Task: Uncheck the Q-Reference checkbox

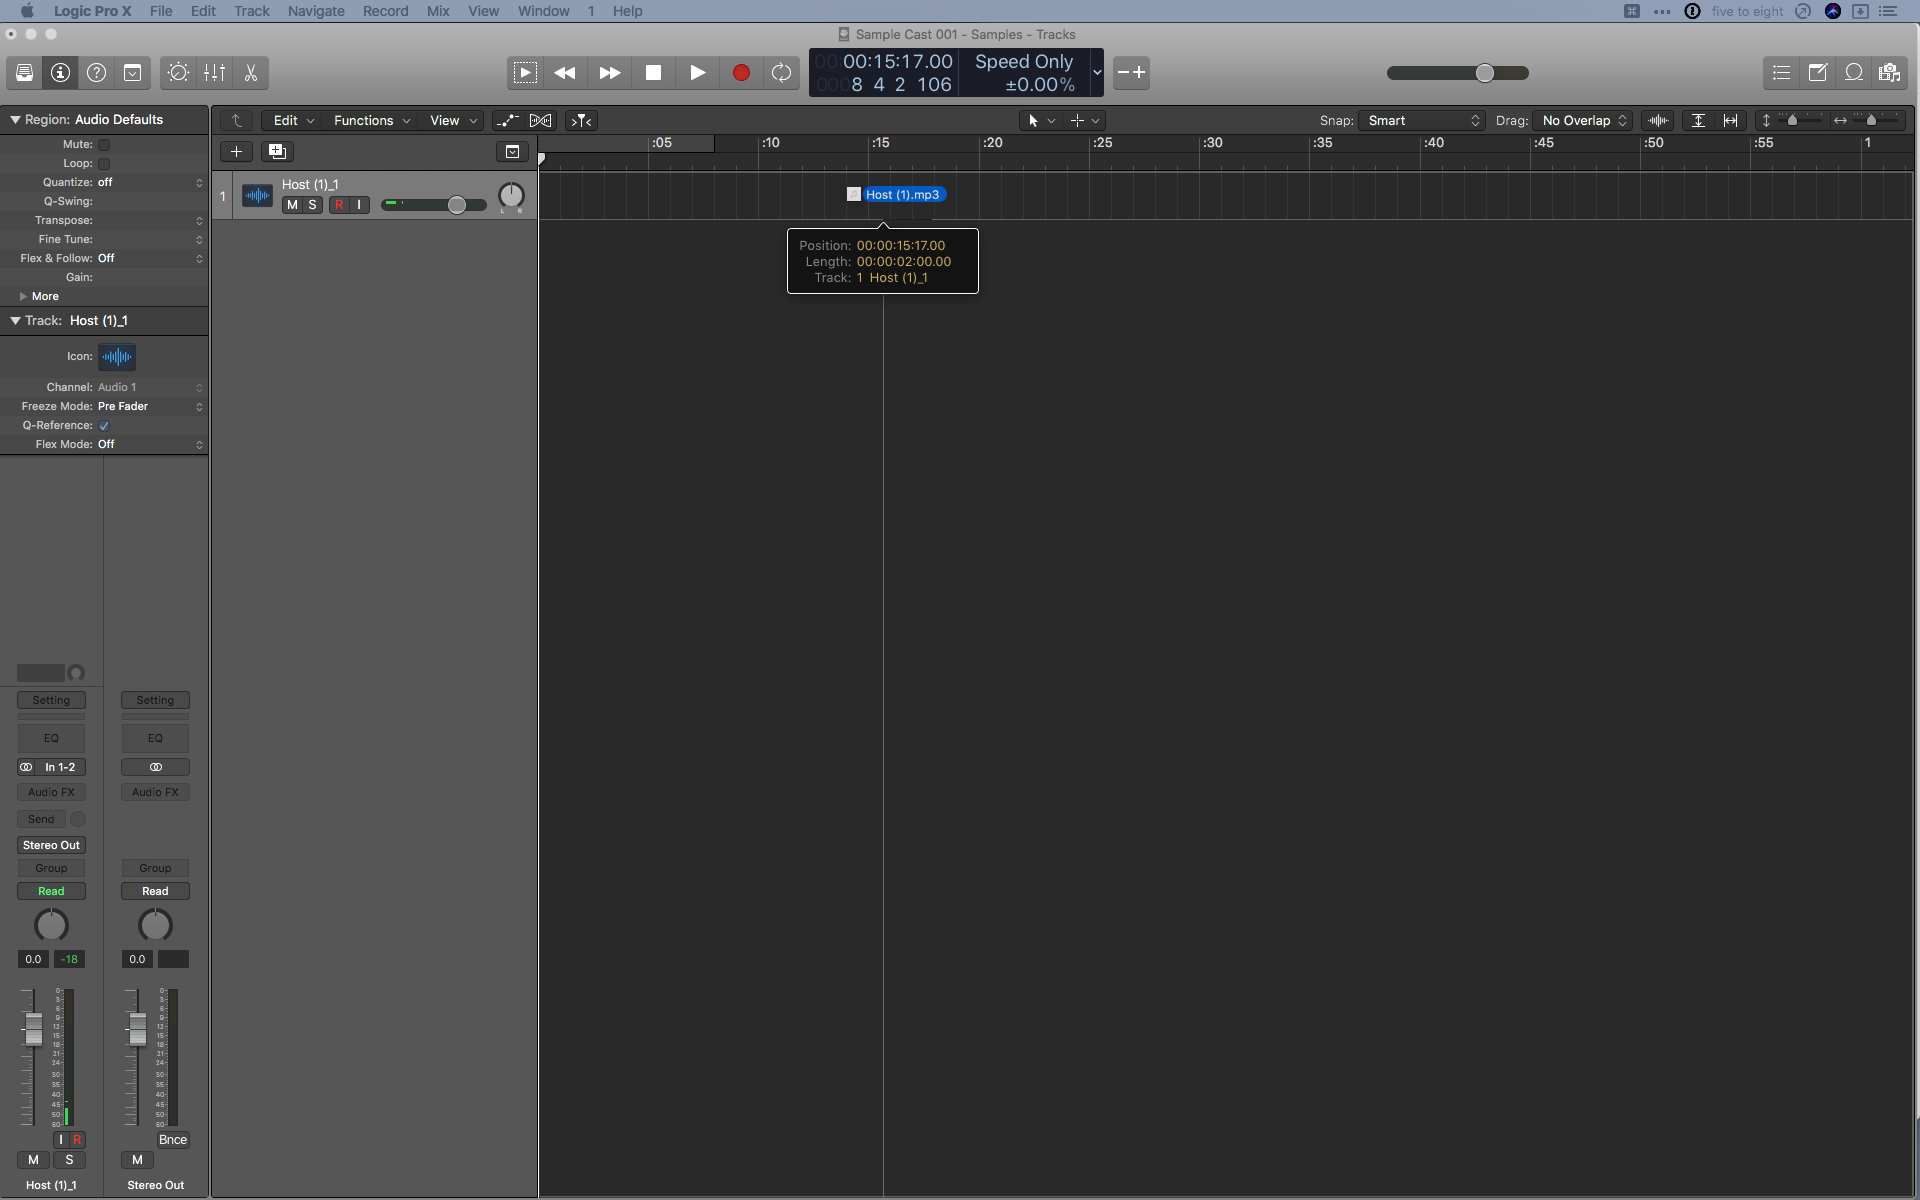Action: click(x=104, y=426)
